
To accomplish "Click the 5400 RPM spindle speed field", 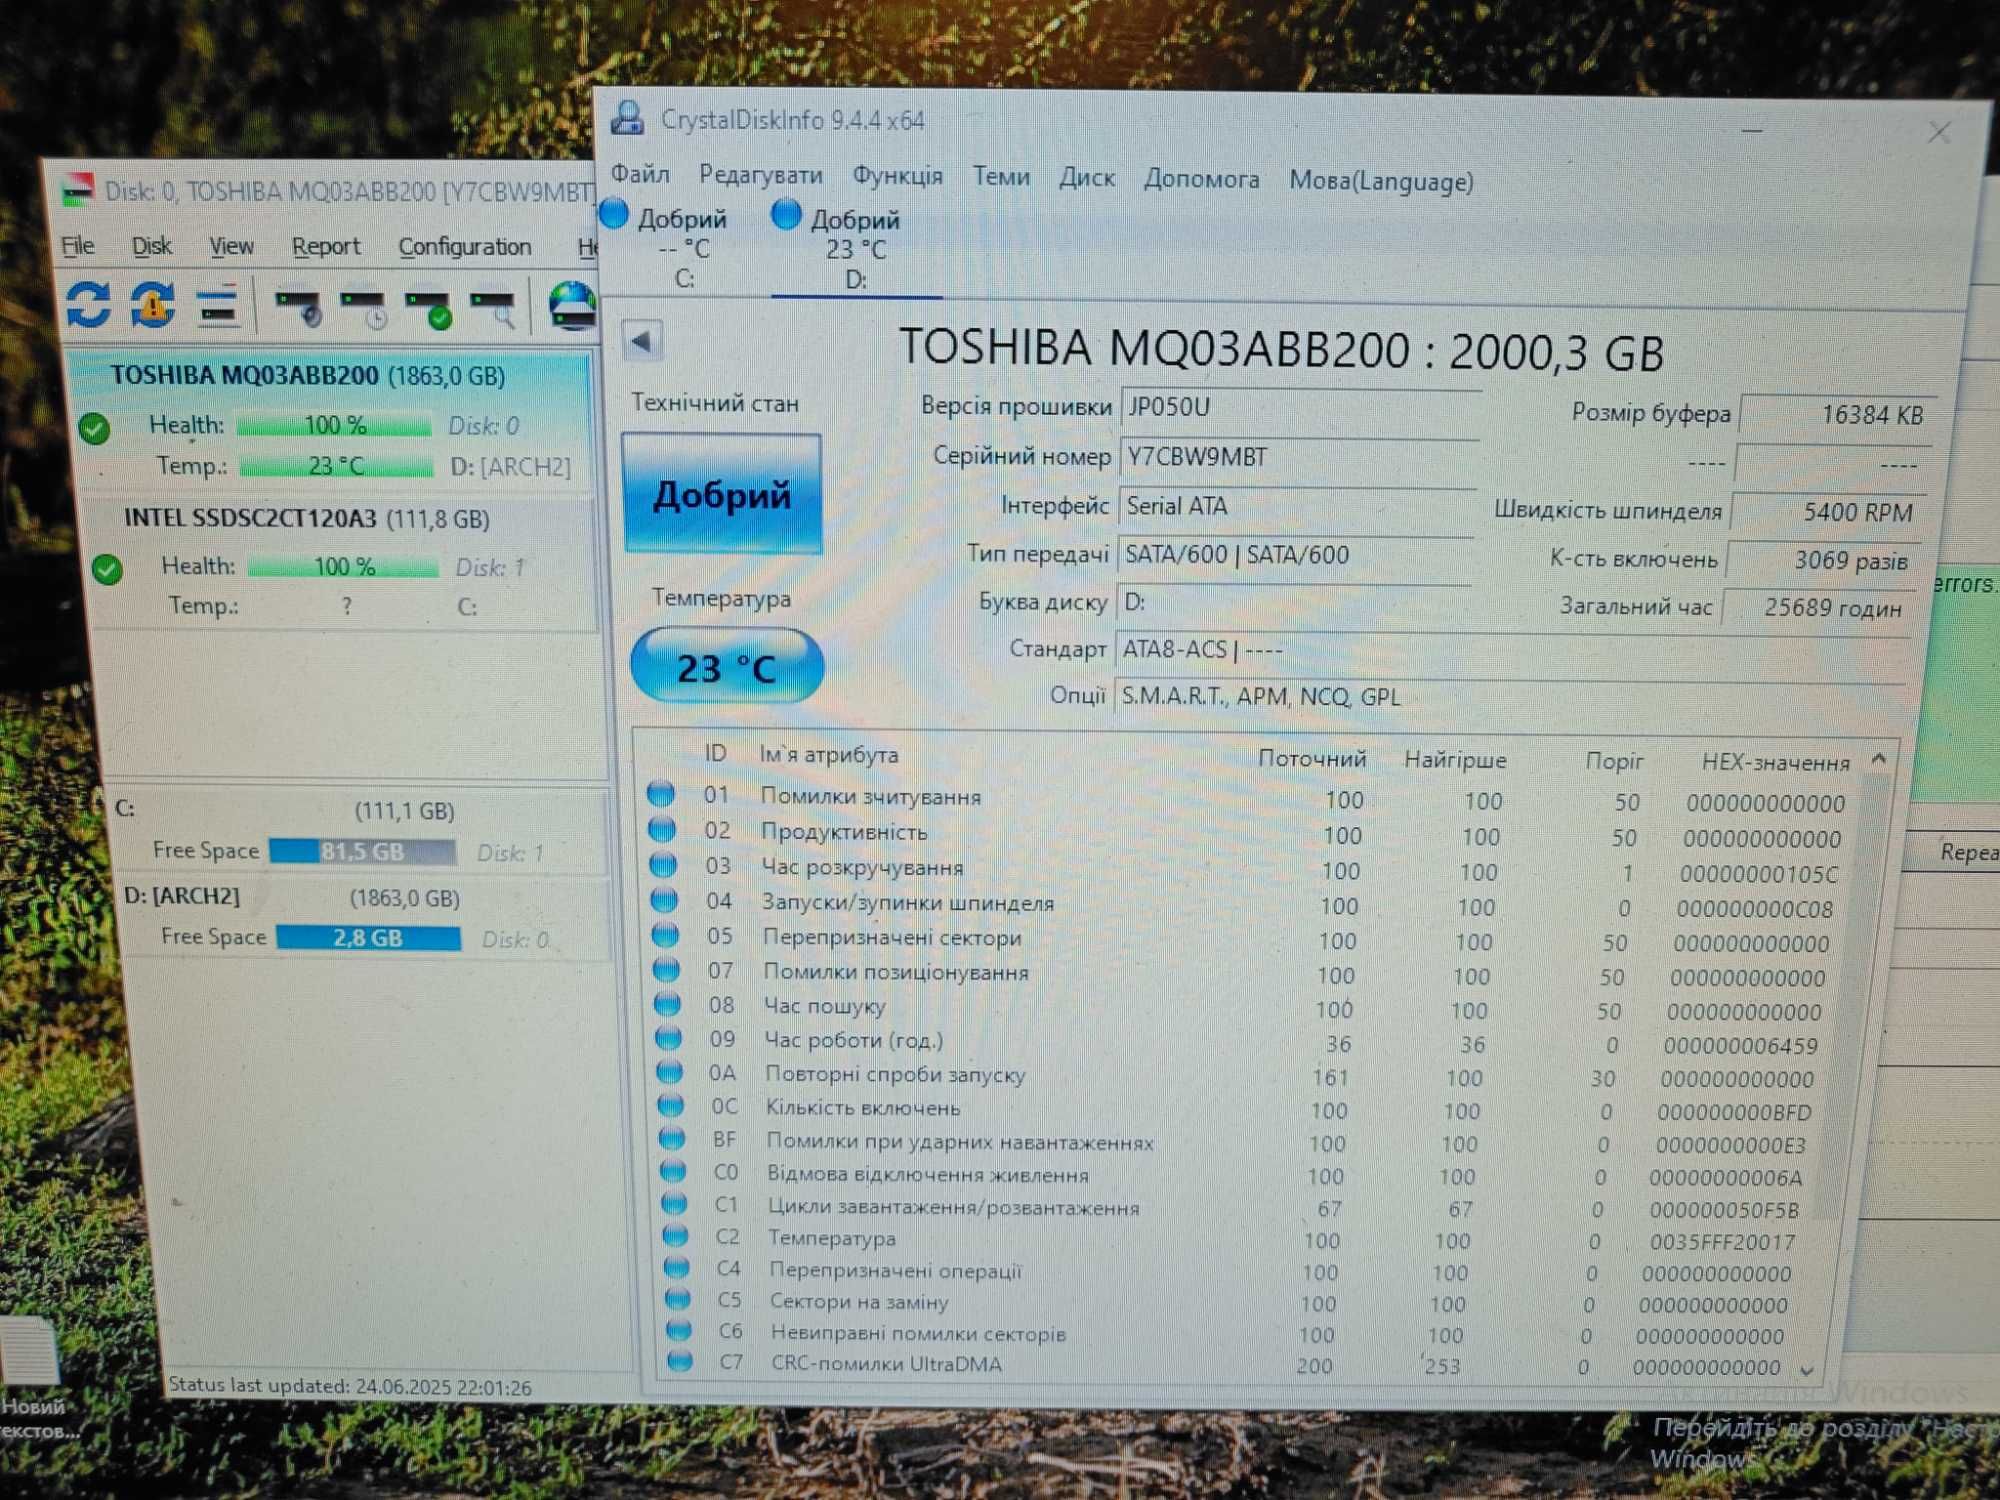I will pyautogui.click(x=1831, y=512).
